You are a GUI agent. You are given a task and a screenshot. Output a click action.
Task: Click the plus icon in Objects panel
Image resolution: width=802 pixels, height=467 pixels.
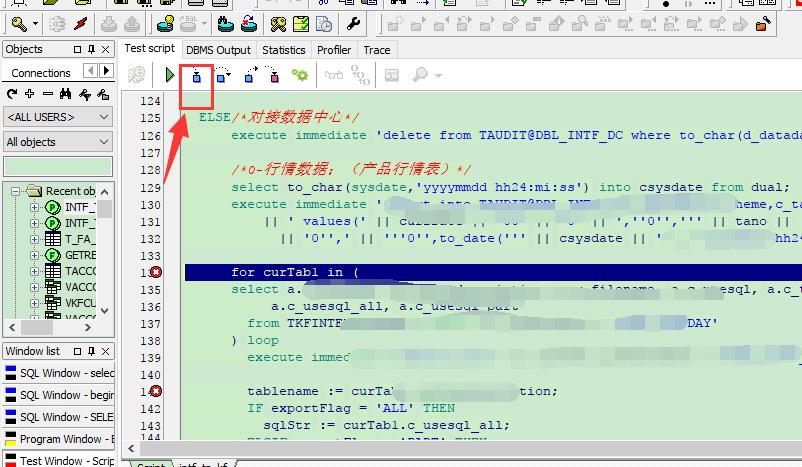pos(30,94)
